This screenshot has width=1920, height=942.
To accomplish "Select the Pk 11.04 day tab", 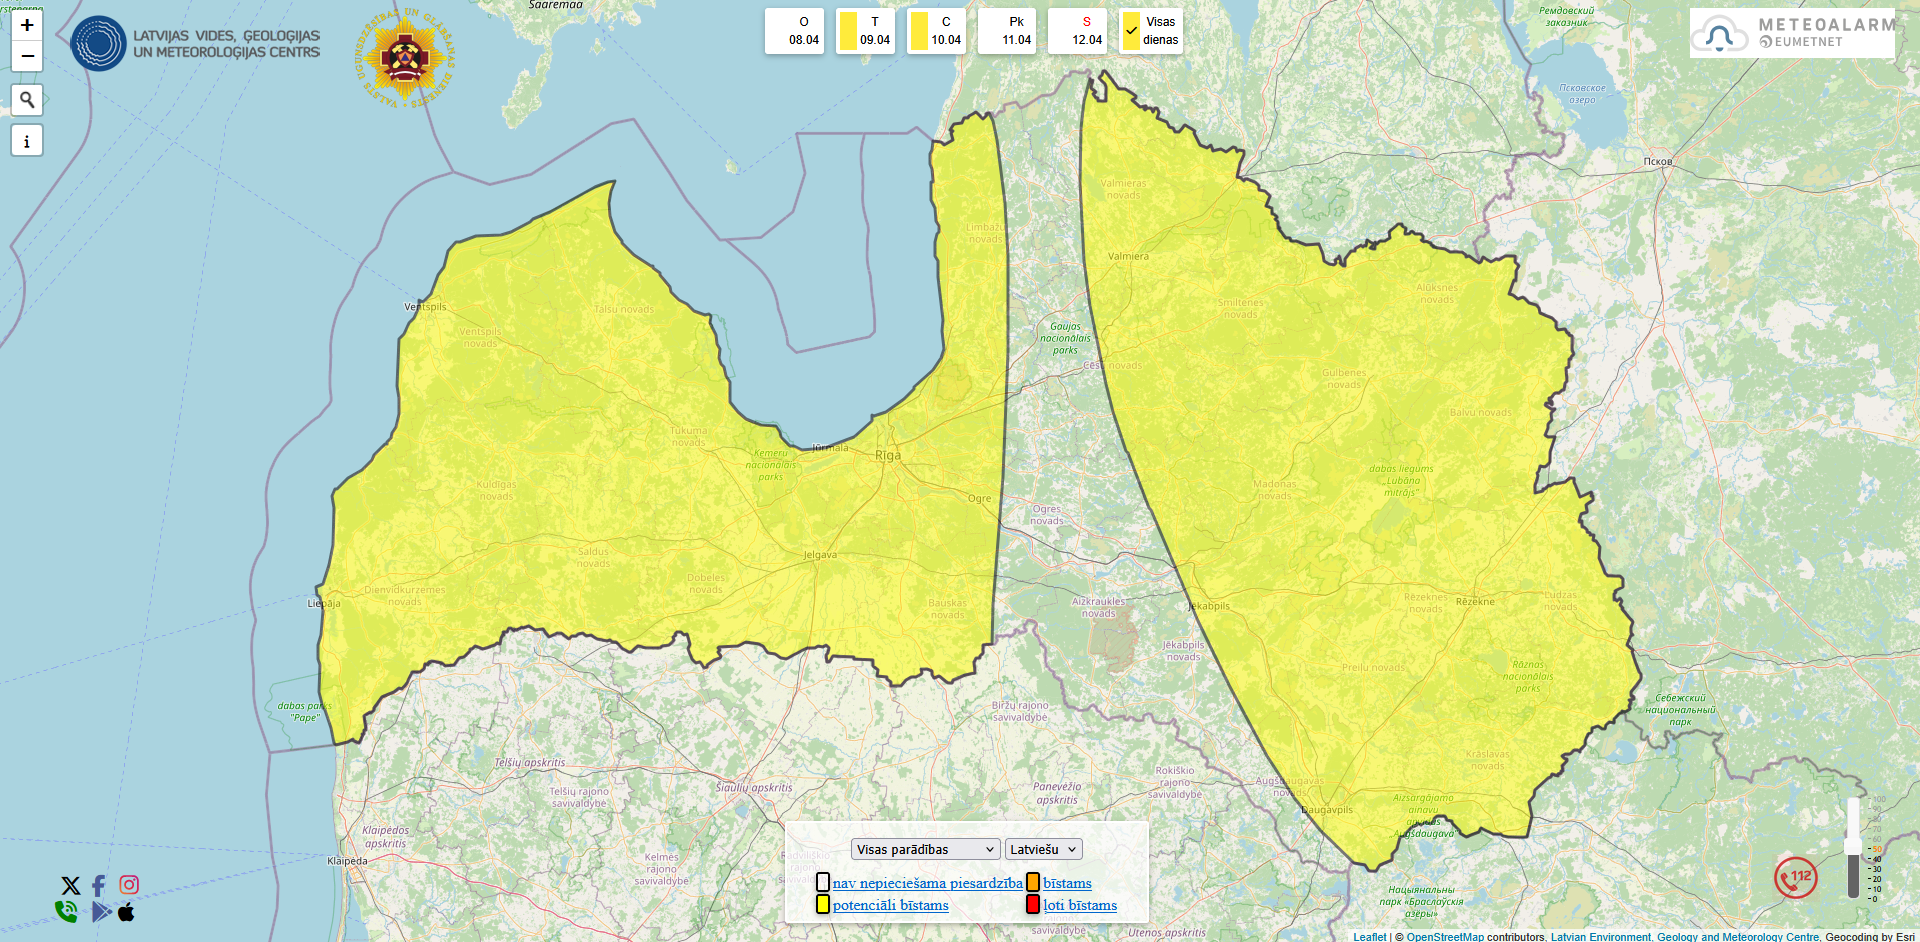I will click(x=1007, y=31).
